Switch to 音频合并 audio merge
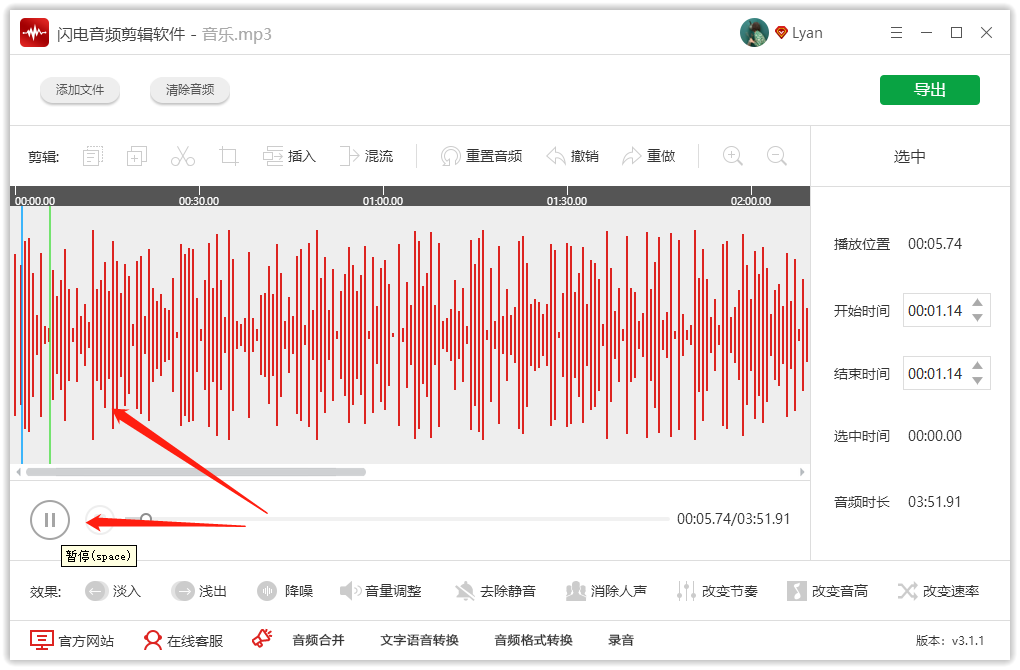 (318, 640)
